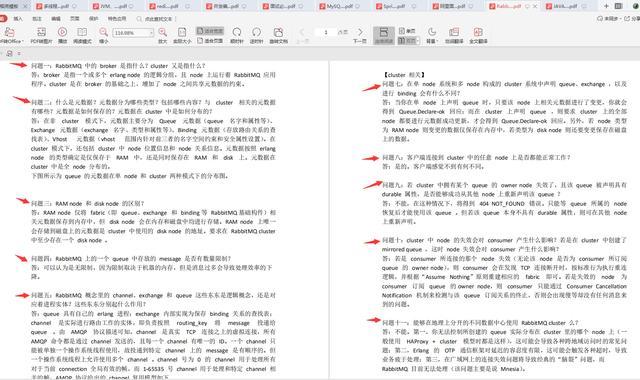
Task: Open the full-text translation tool
Action: tap(478, 35)
